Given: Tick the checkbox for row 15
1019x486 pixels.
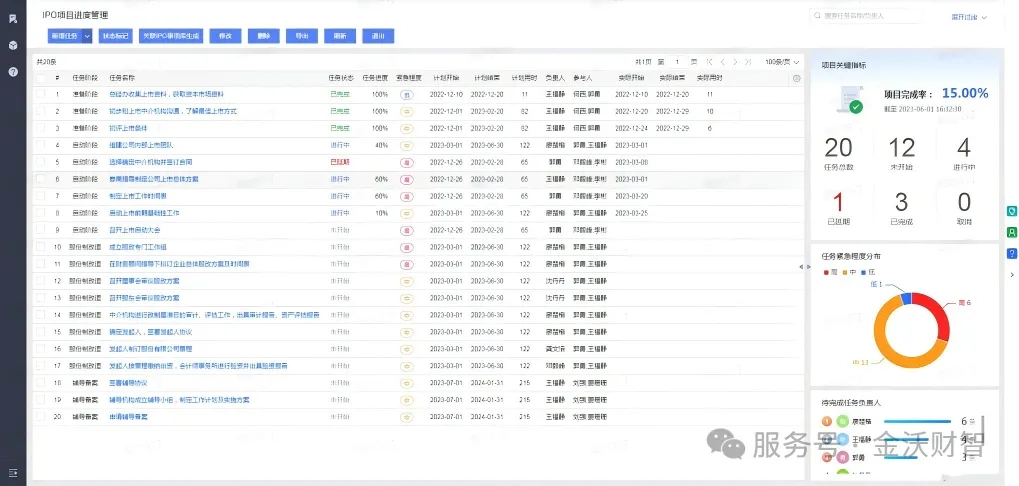Looking at the screenshot, I should [x=40, y=331].
